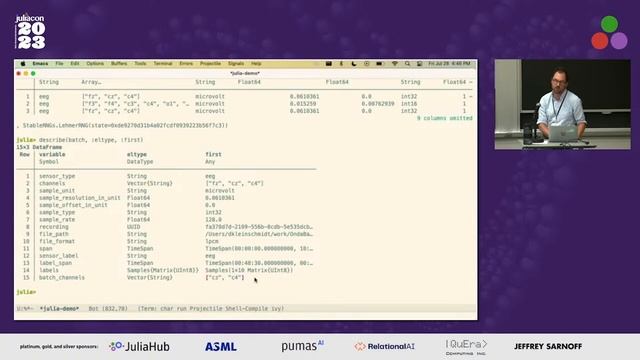
Task: Click sample_offset_in_unit variable name
Action: pos(73,205)
